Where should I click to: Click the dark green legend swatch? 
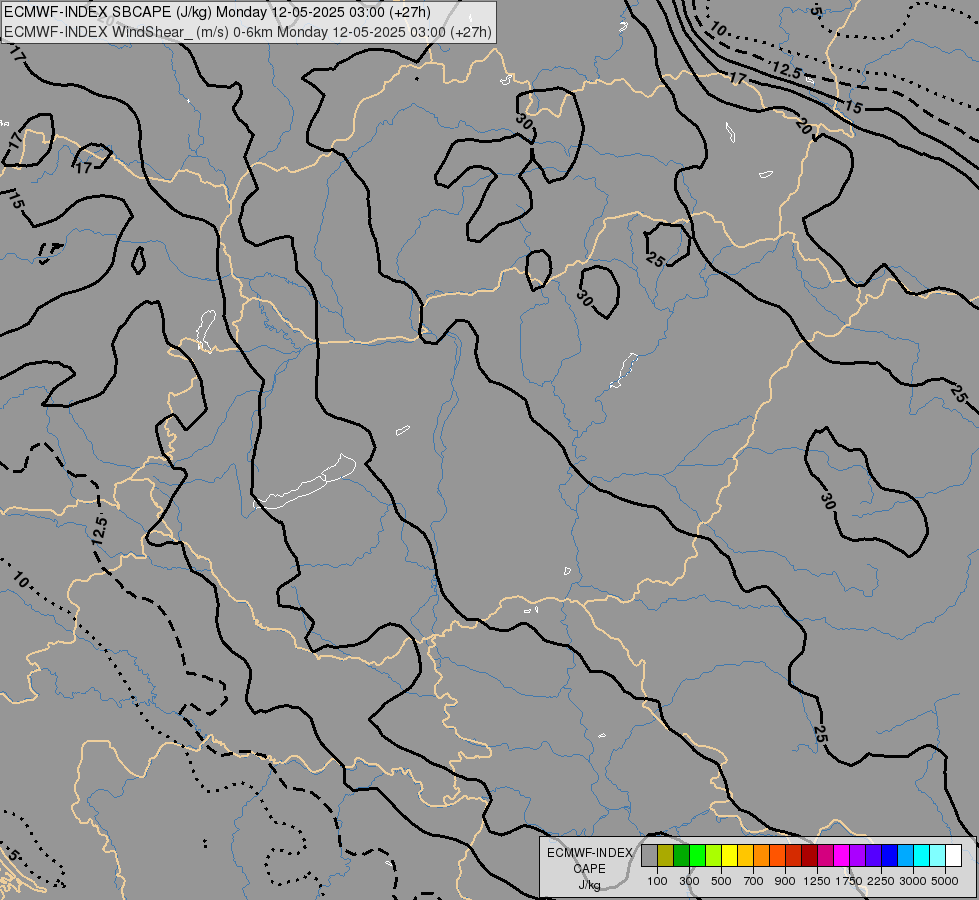(x=681, y=856)
